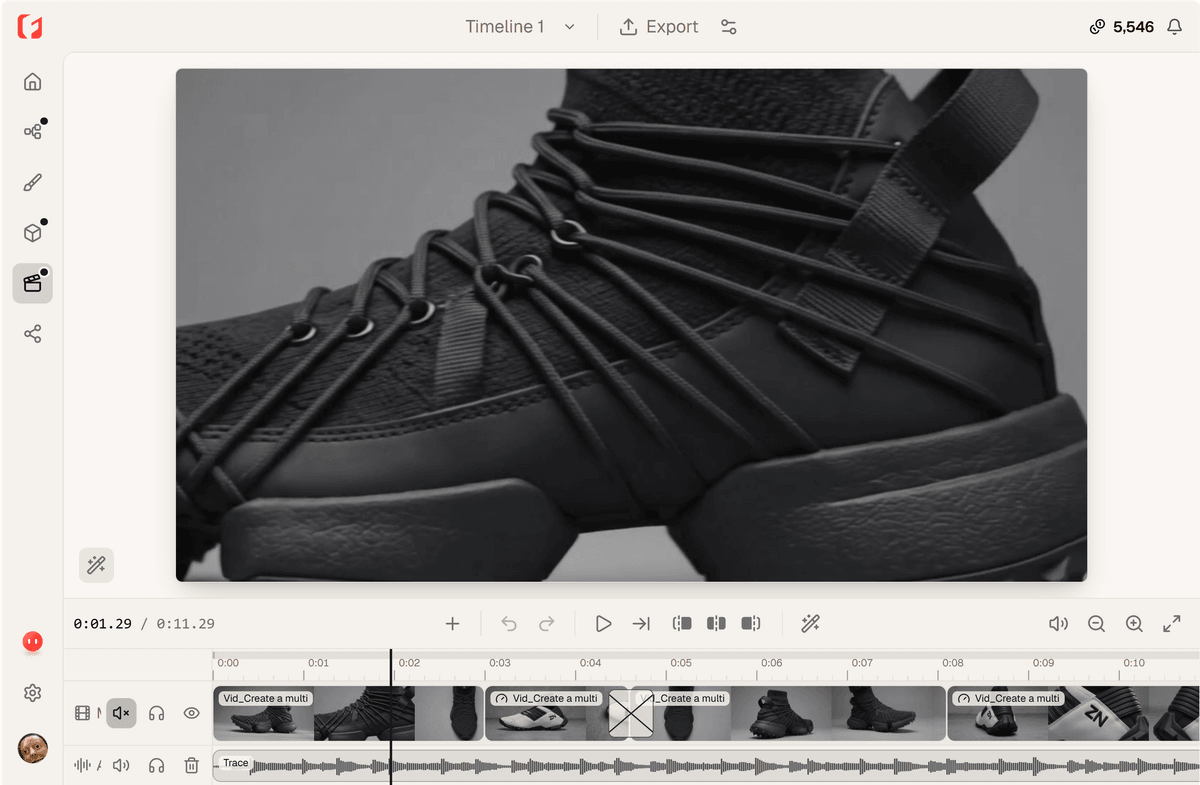Select the last clip starting near 0:08
1200x785 pixels.
point(1073,713)
